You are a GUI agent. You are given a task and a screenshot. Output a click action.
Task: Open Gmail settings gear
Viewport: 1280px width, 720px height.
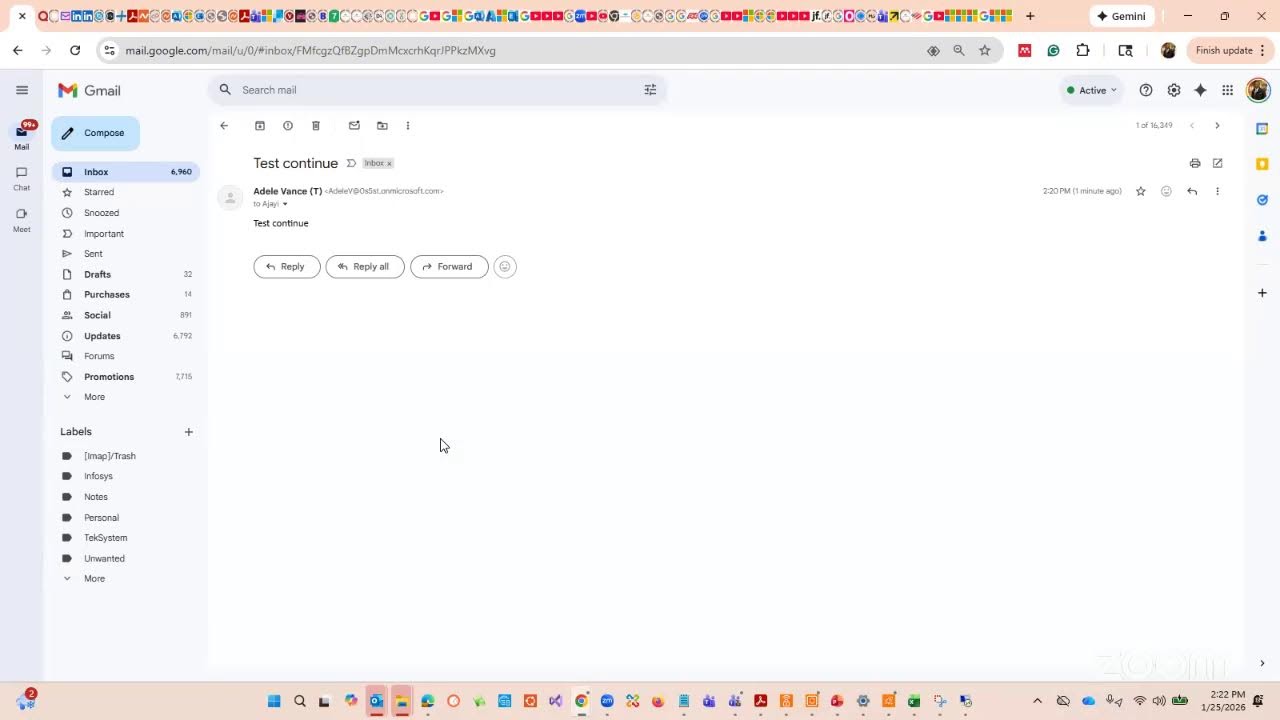tap(1174, 90)
